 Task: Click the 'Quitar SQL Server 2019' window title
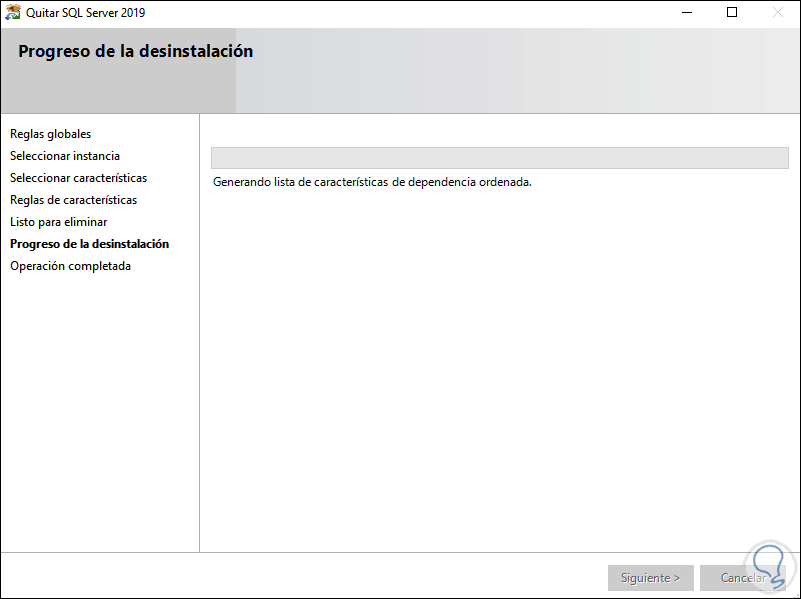pos(85,13)
